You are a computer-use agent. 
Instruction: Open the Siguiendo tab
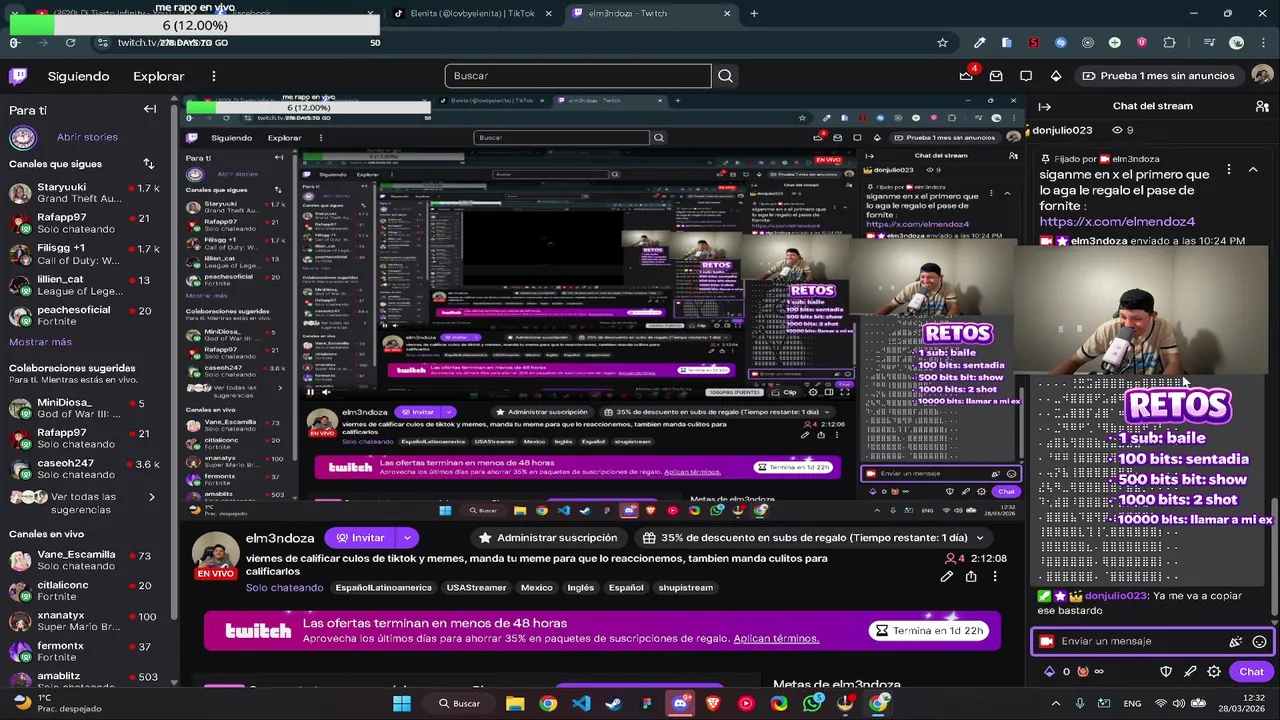[x=78, y=76]
